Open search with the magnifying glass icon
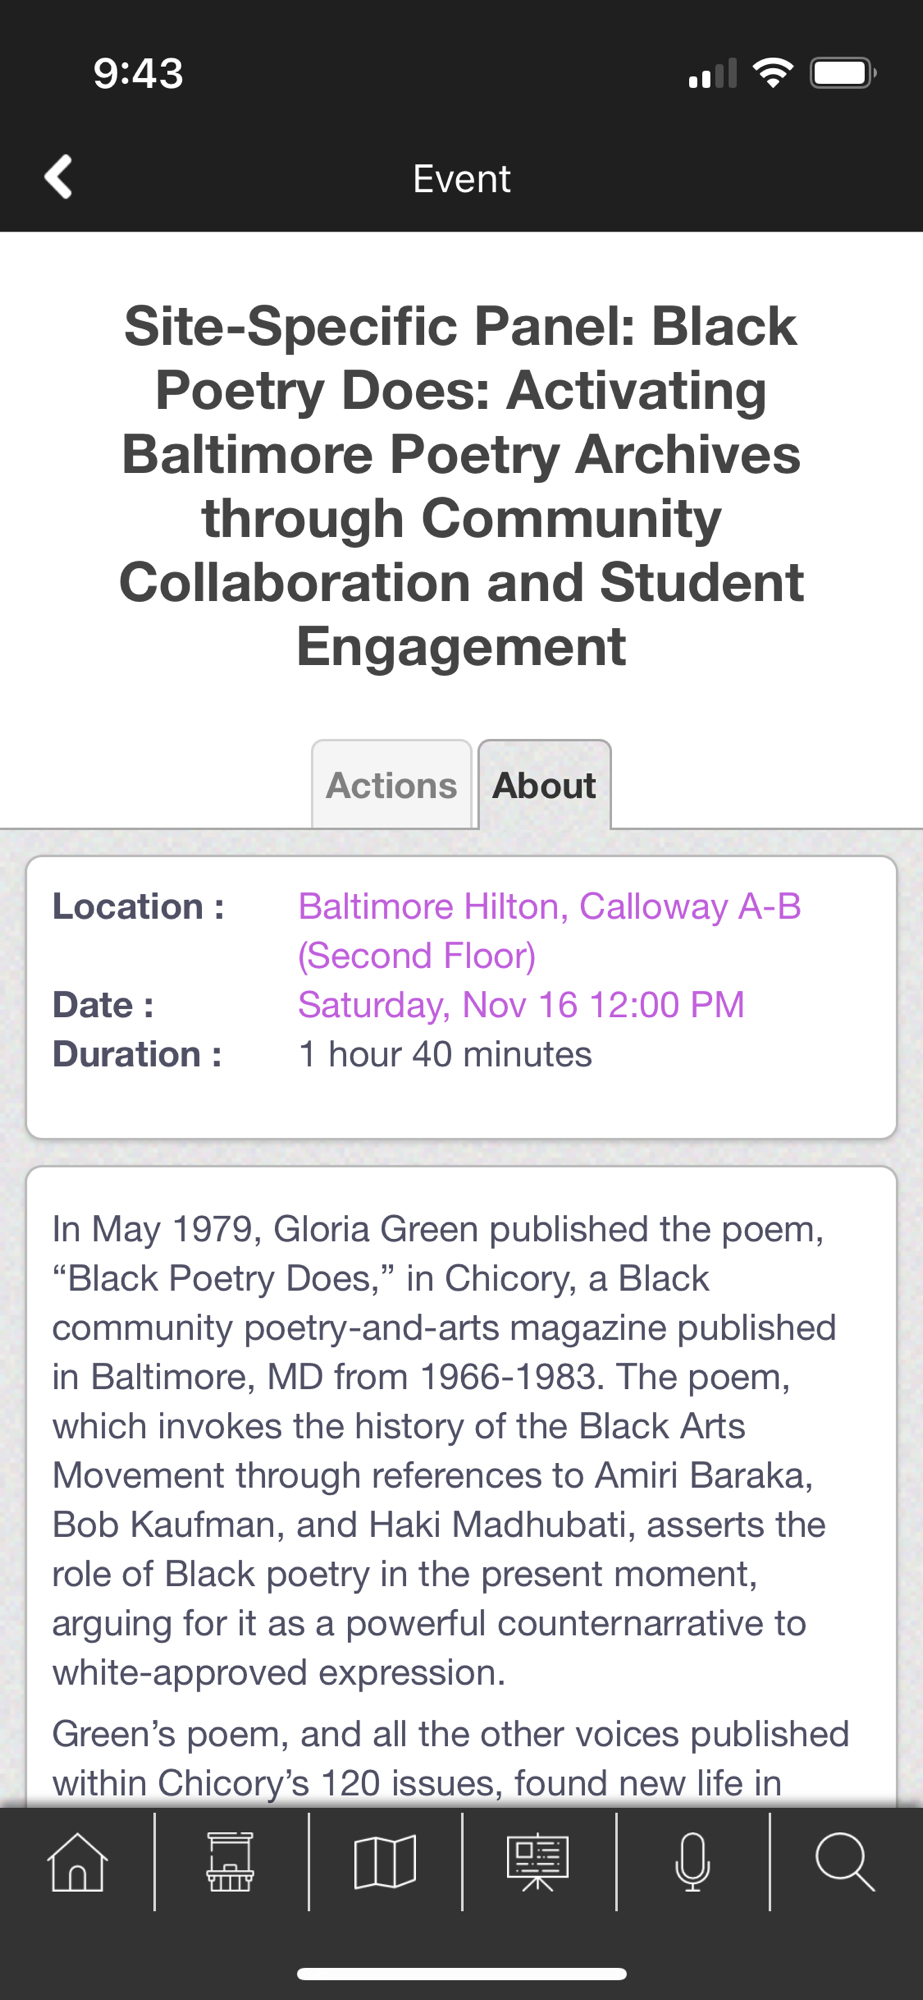923x2000 pixels. 845,1862
